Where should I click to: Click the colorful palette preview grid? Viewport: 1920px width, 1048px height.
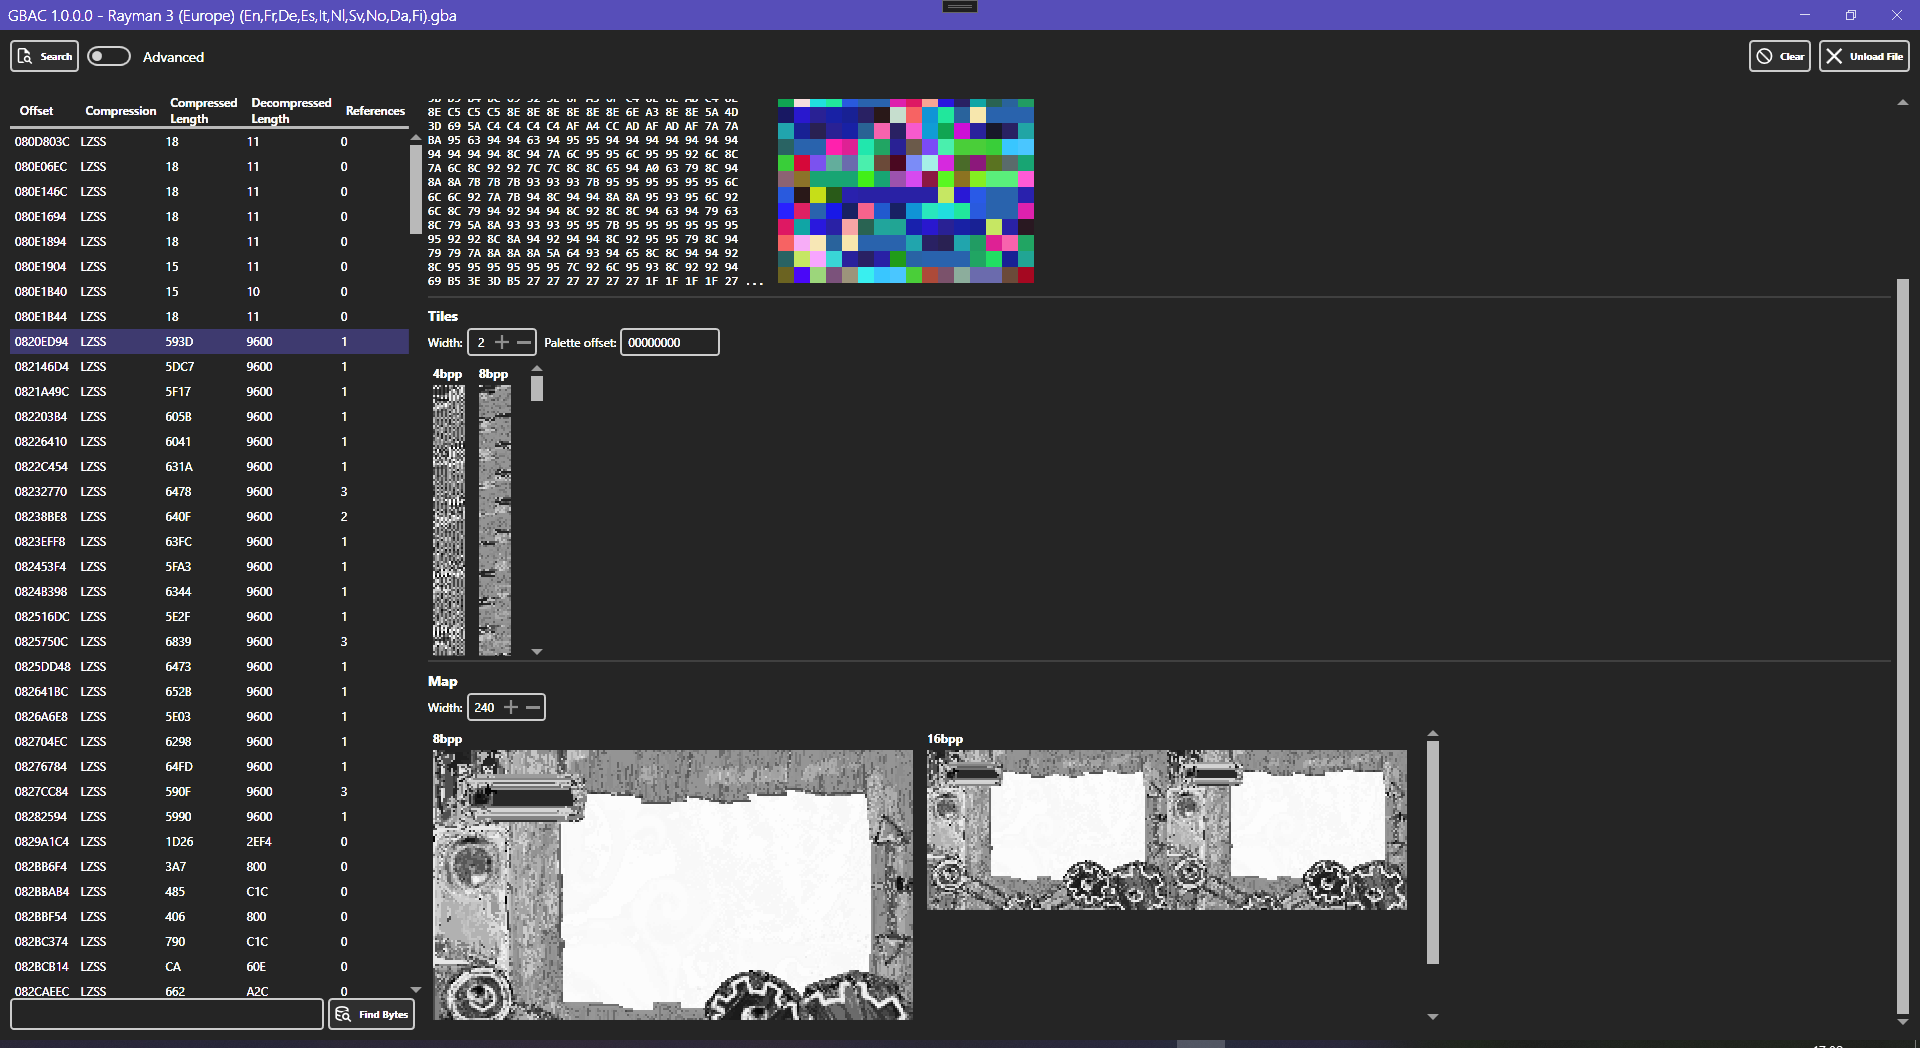tap(906, 191)
